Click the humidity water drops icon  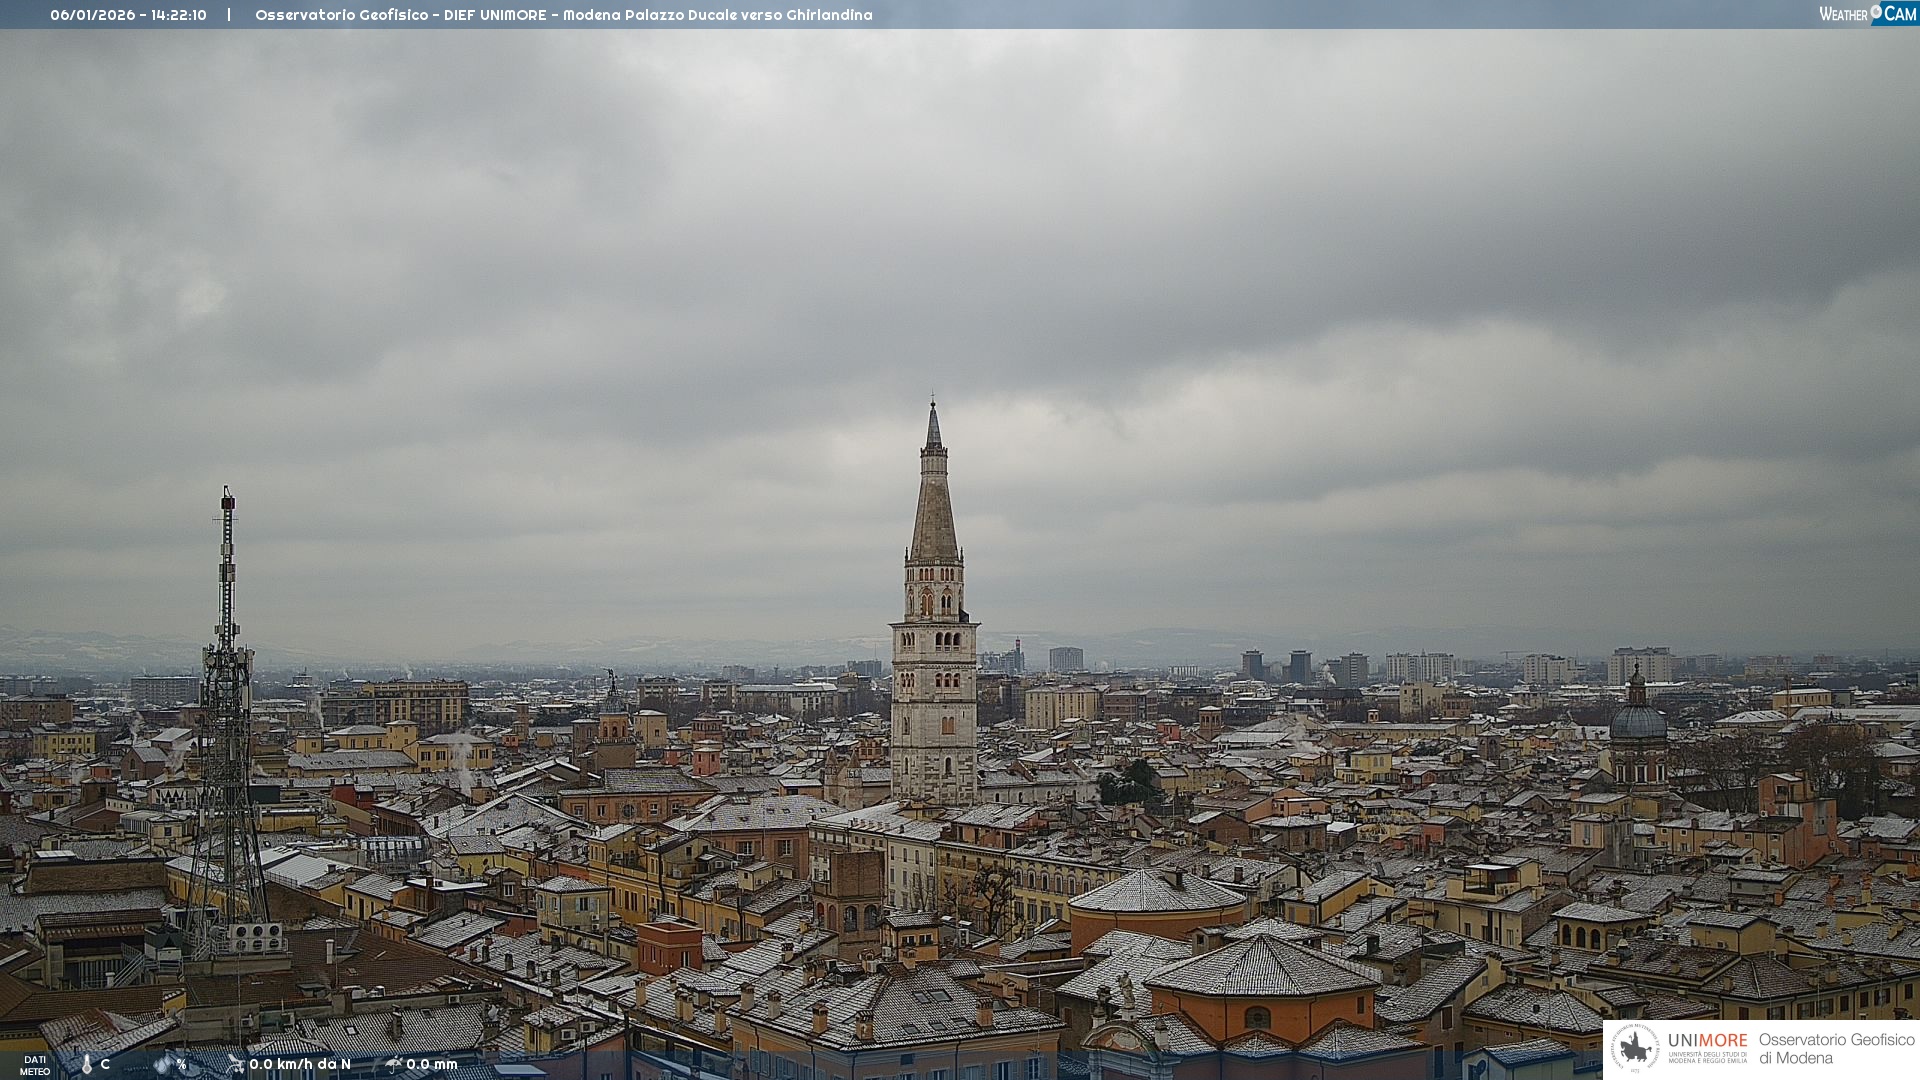[163, 1064]
